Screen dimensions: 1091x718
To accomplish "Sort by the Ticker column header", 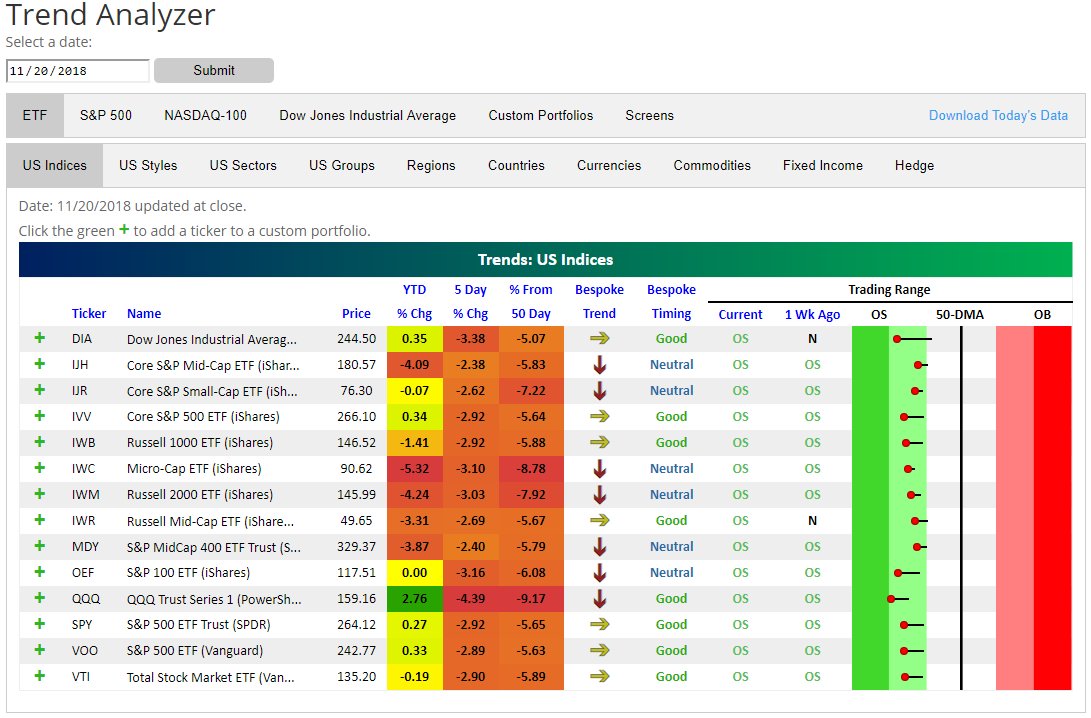I will point(88,314).
